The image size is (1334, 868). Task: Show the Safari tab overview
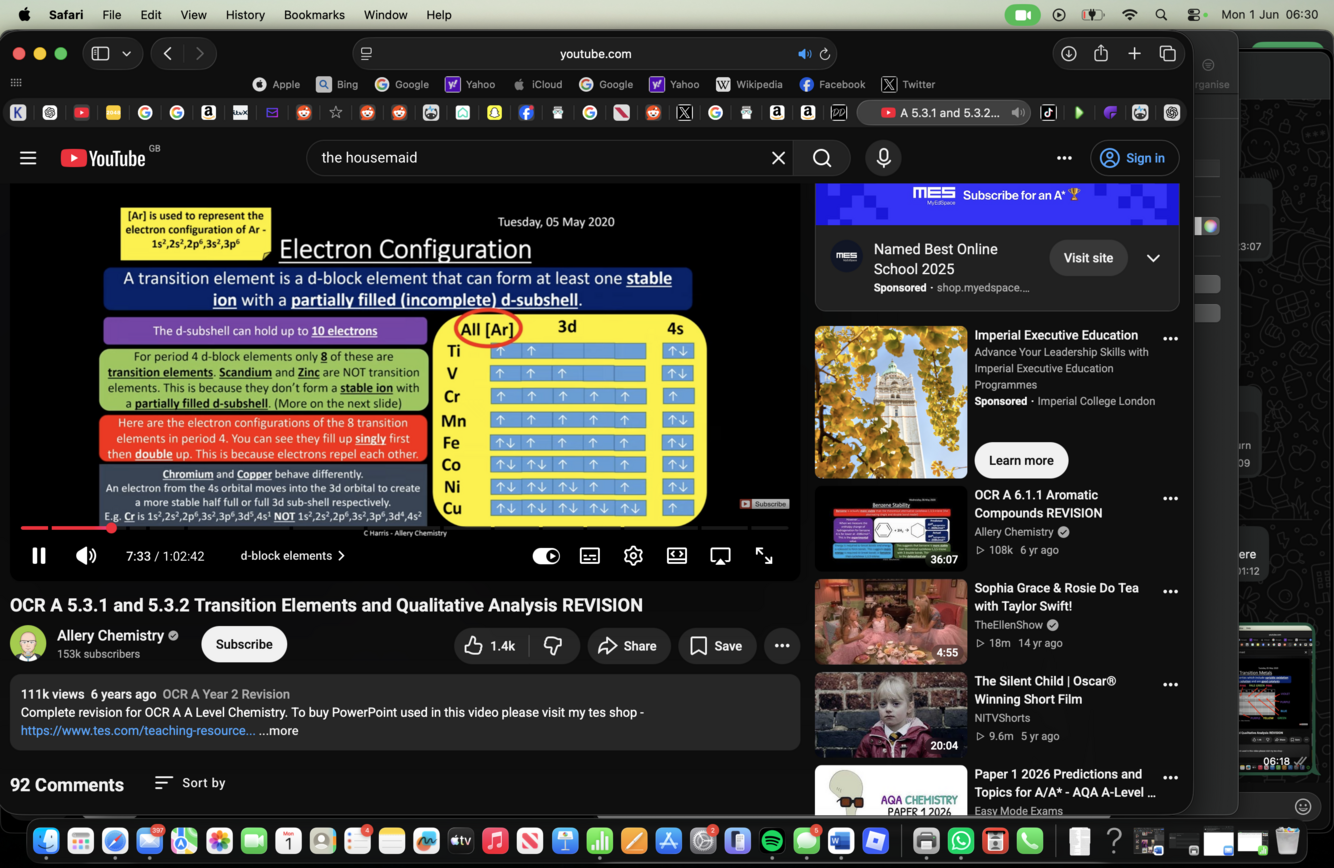(x=1167, y=54)
